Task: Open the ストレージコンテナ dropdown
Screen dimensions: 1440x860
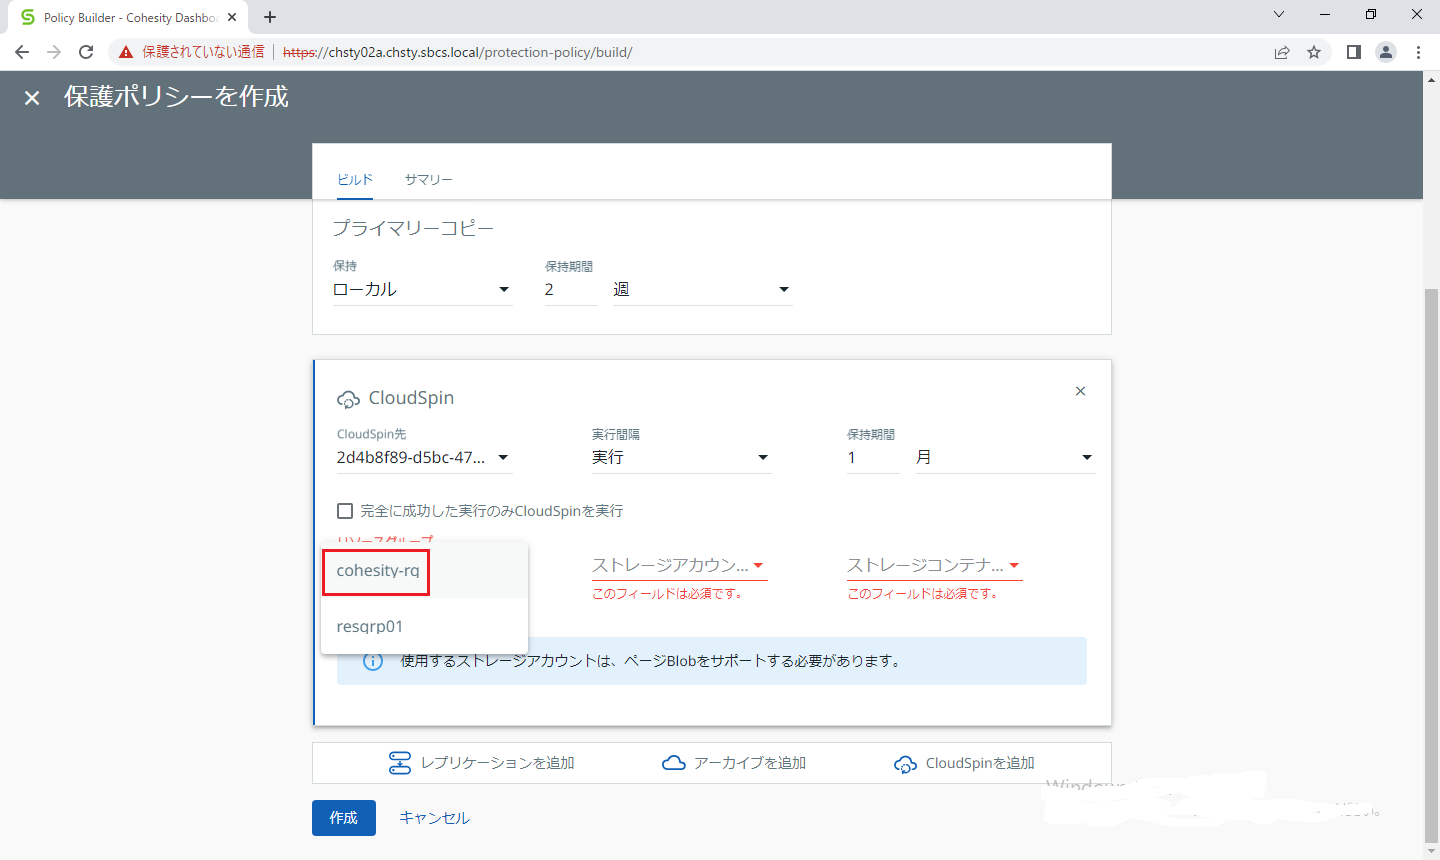Action: [934, 566]
